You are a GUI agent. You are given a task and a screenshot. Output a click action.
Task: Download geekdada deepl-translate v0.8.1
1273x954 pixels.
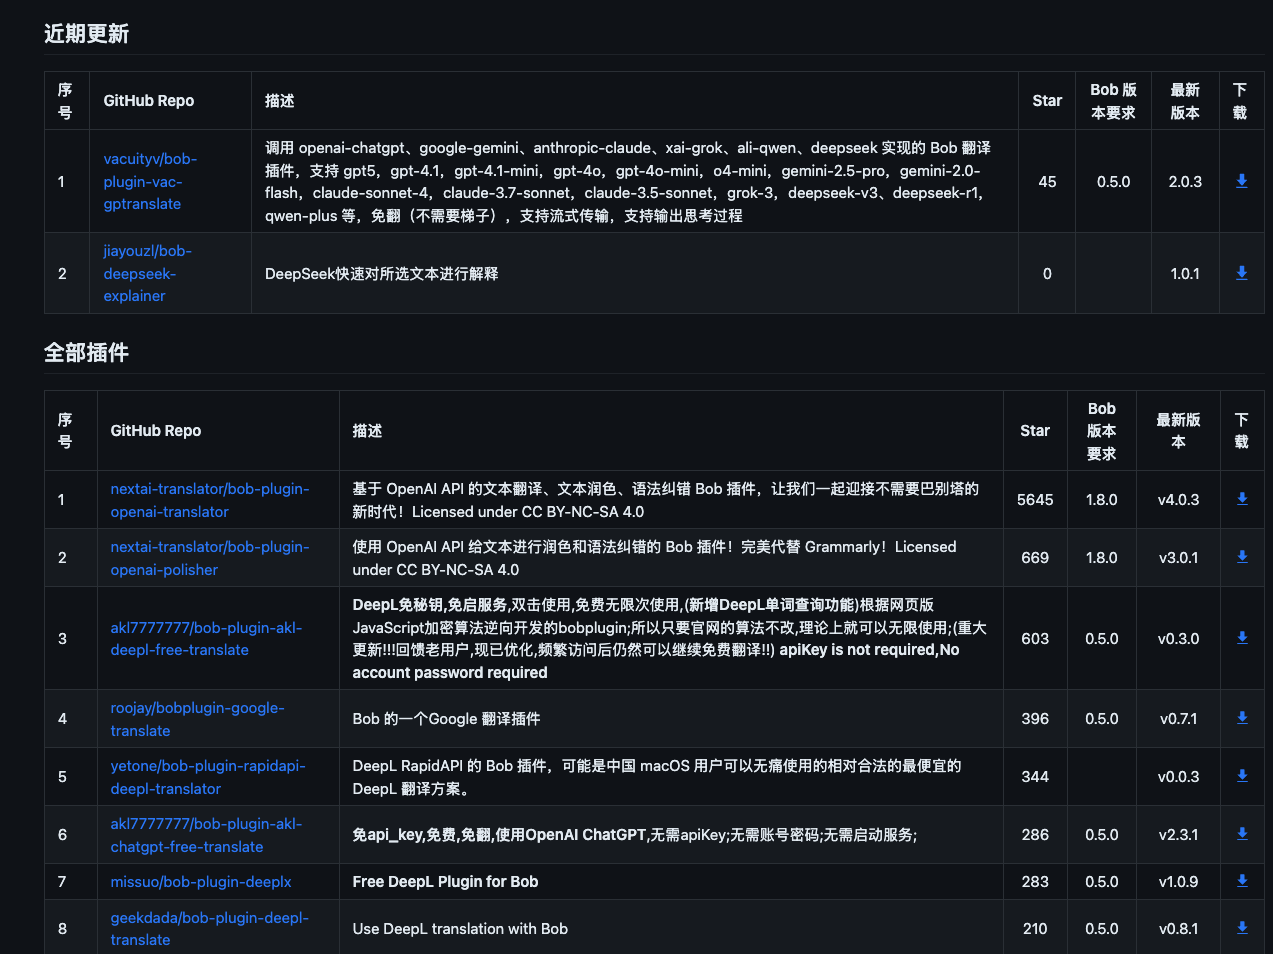coord(1242,928)
